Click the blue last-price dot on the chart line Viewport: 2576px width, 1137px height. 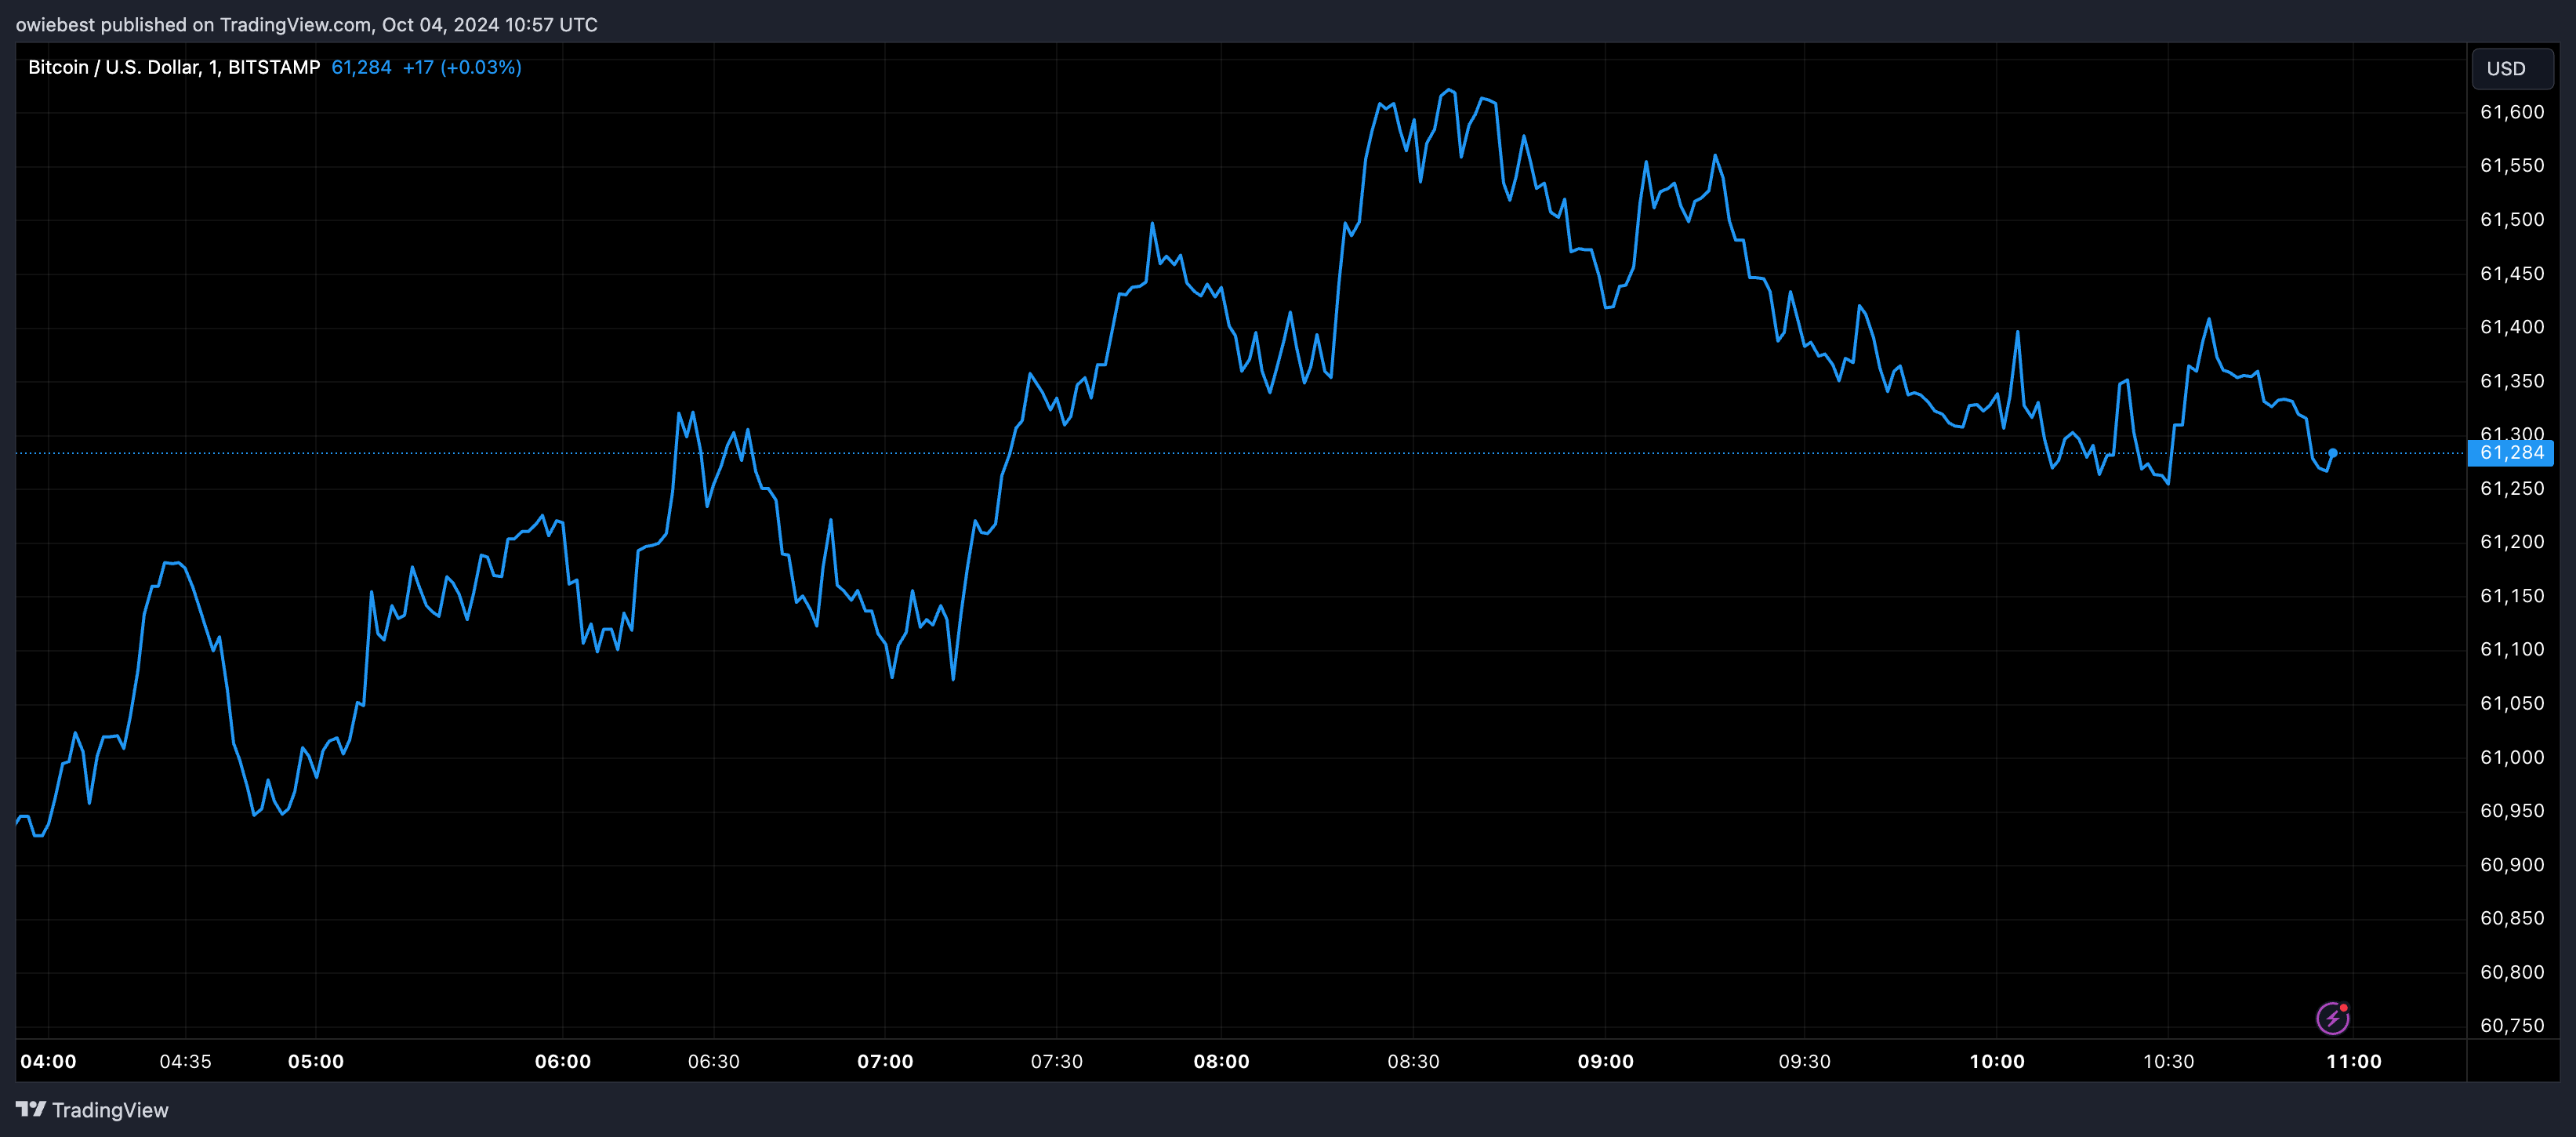pyautogui.click(x=2335, y=453)
